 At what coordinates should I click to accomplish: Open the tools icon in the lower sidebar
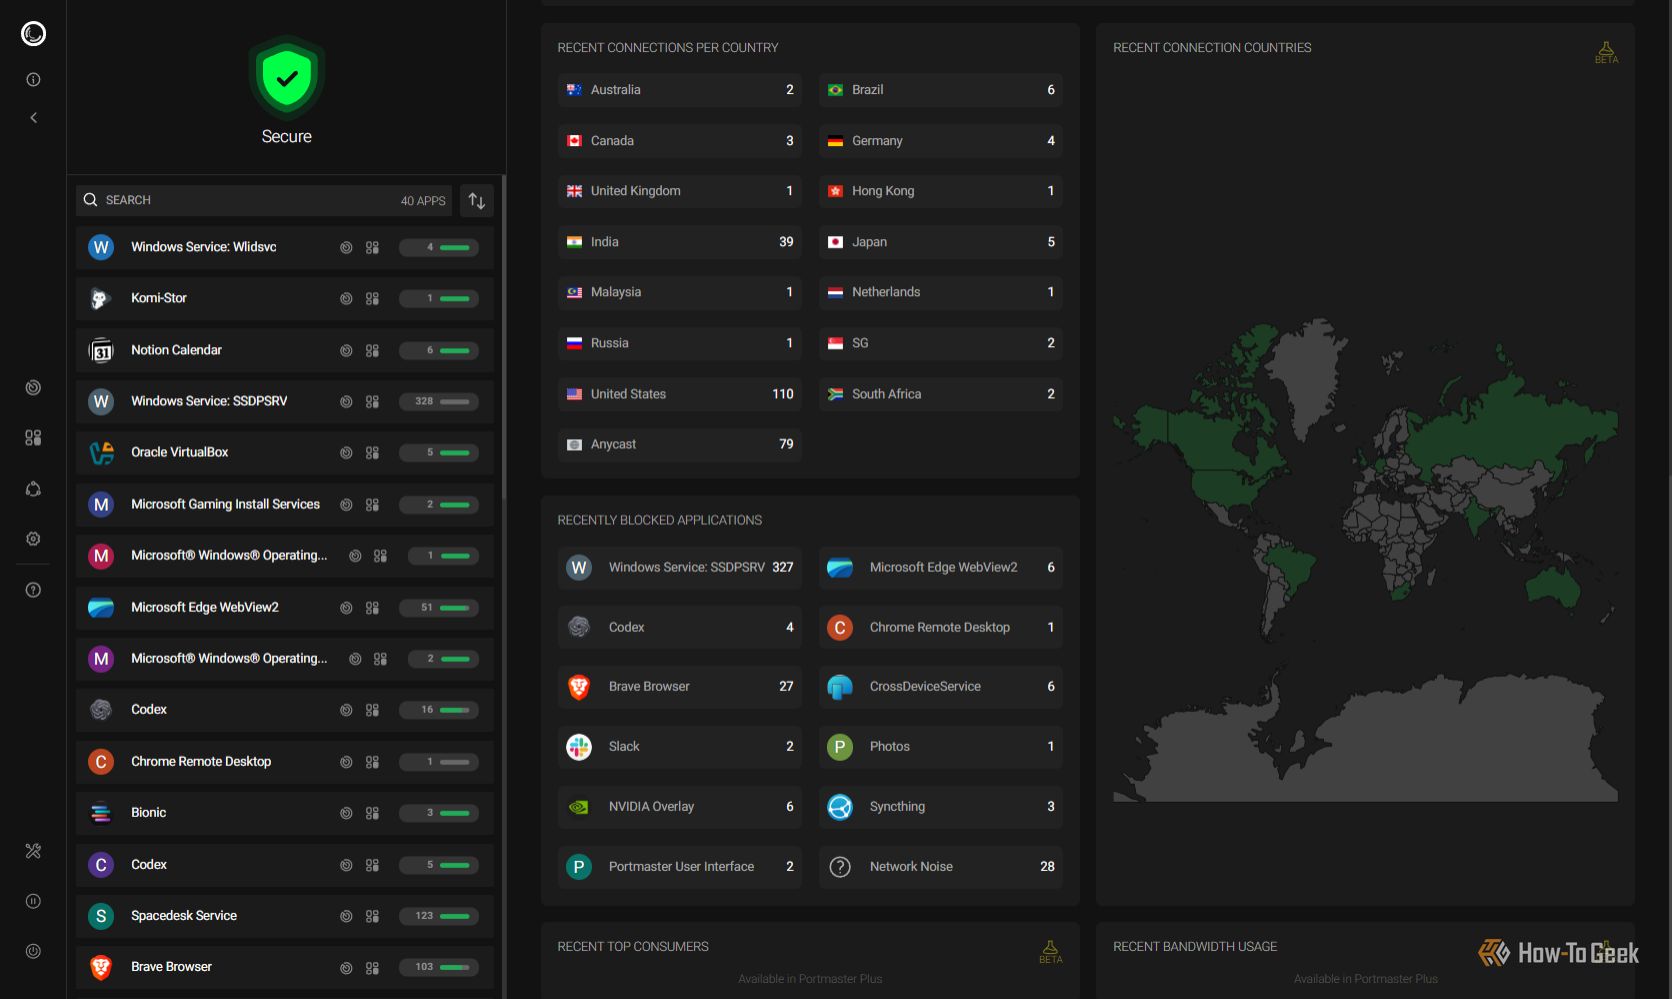(x=33, y=851)
